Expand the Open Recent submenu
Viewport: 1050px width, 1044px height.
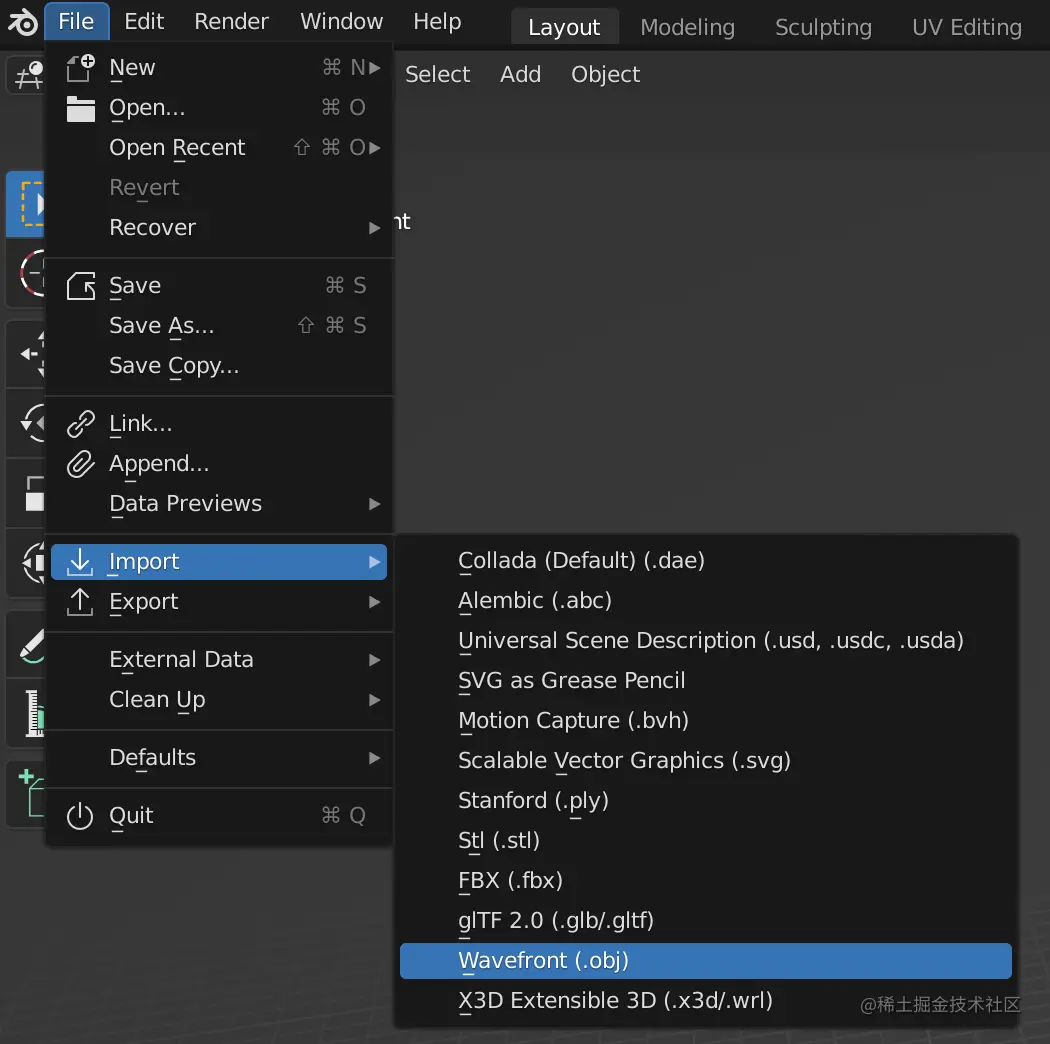pos(374,148)
